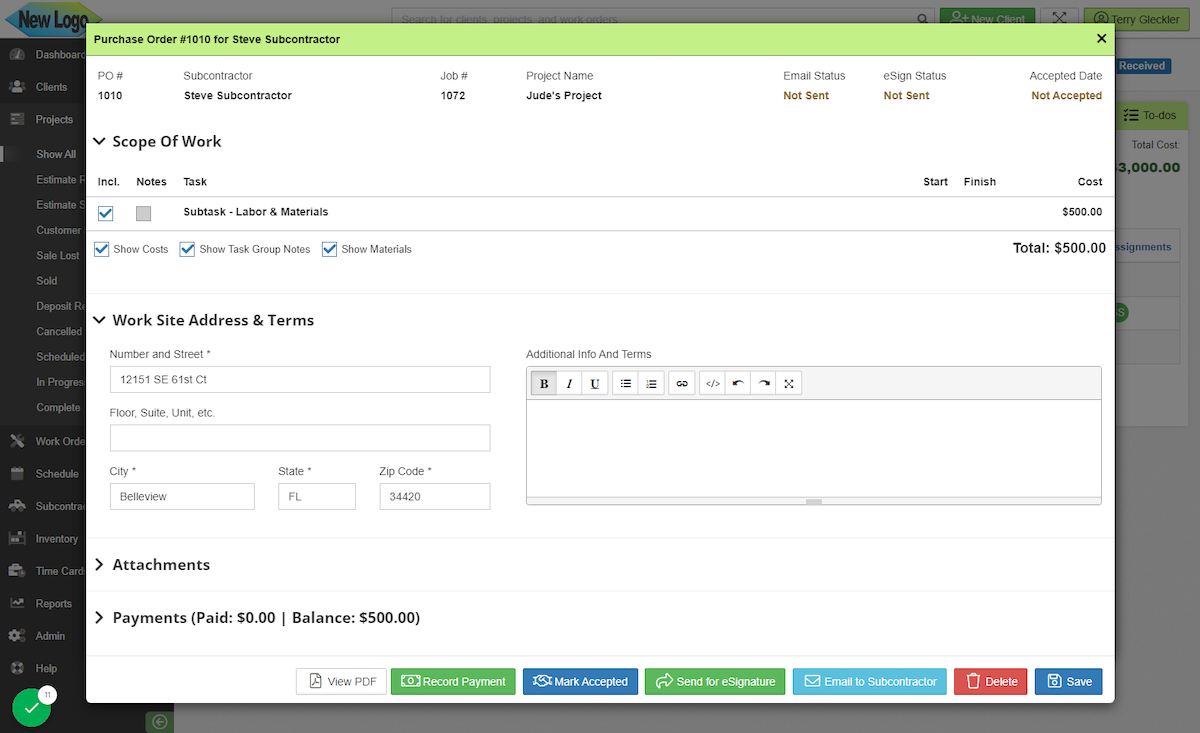Insert a numbered list in editor
Image resolution: width=1200 pixels, height=733 pixels.
coord(651,383)
